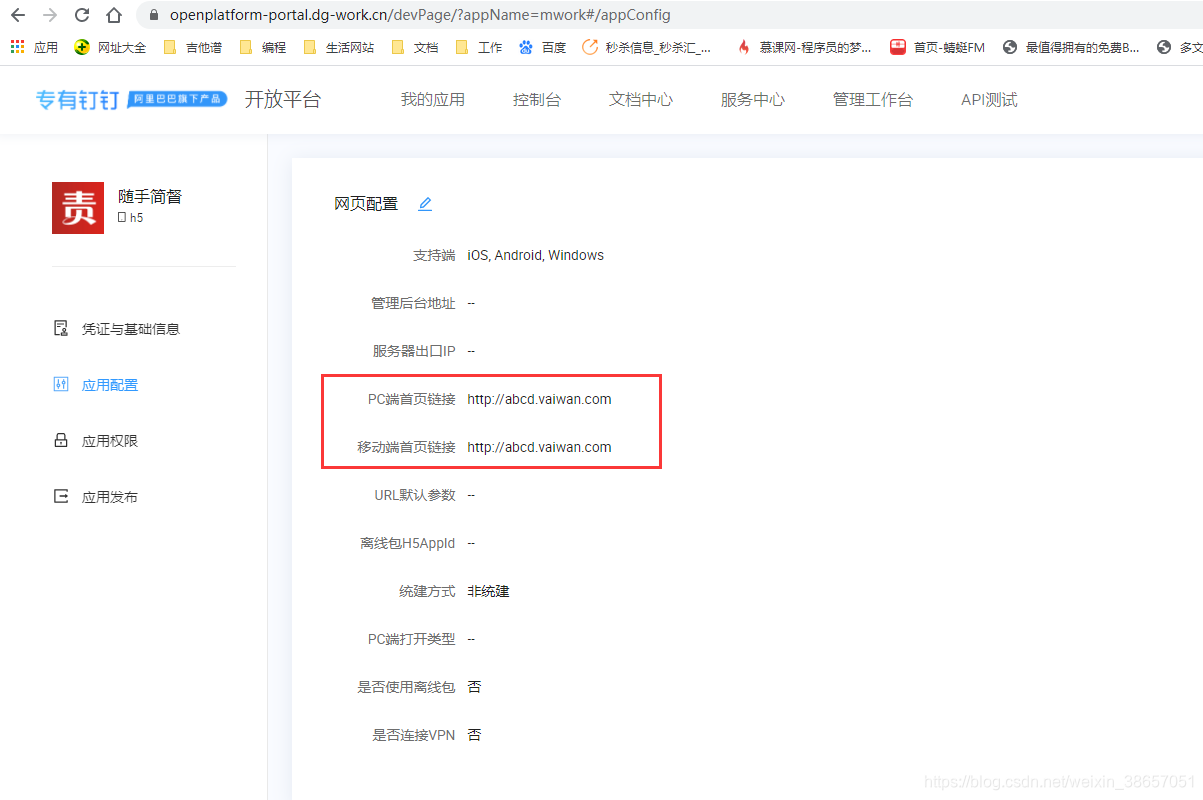The image size is (1203, 800).
Task: Go to browser home icon
Action: point(114,15)
